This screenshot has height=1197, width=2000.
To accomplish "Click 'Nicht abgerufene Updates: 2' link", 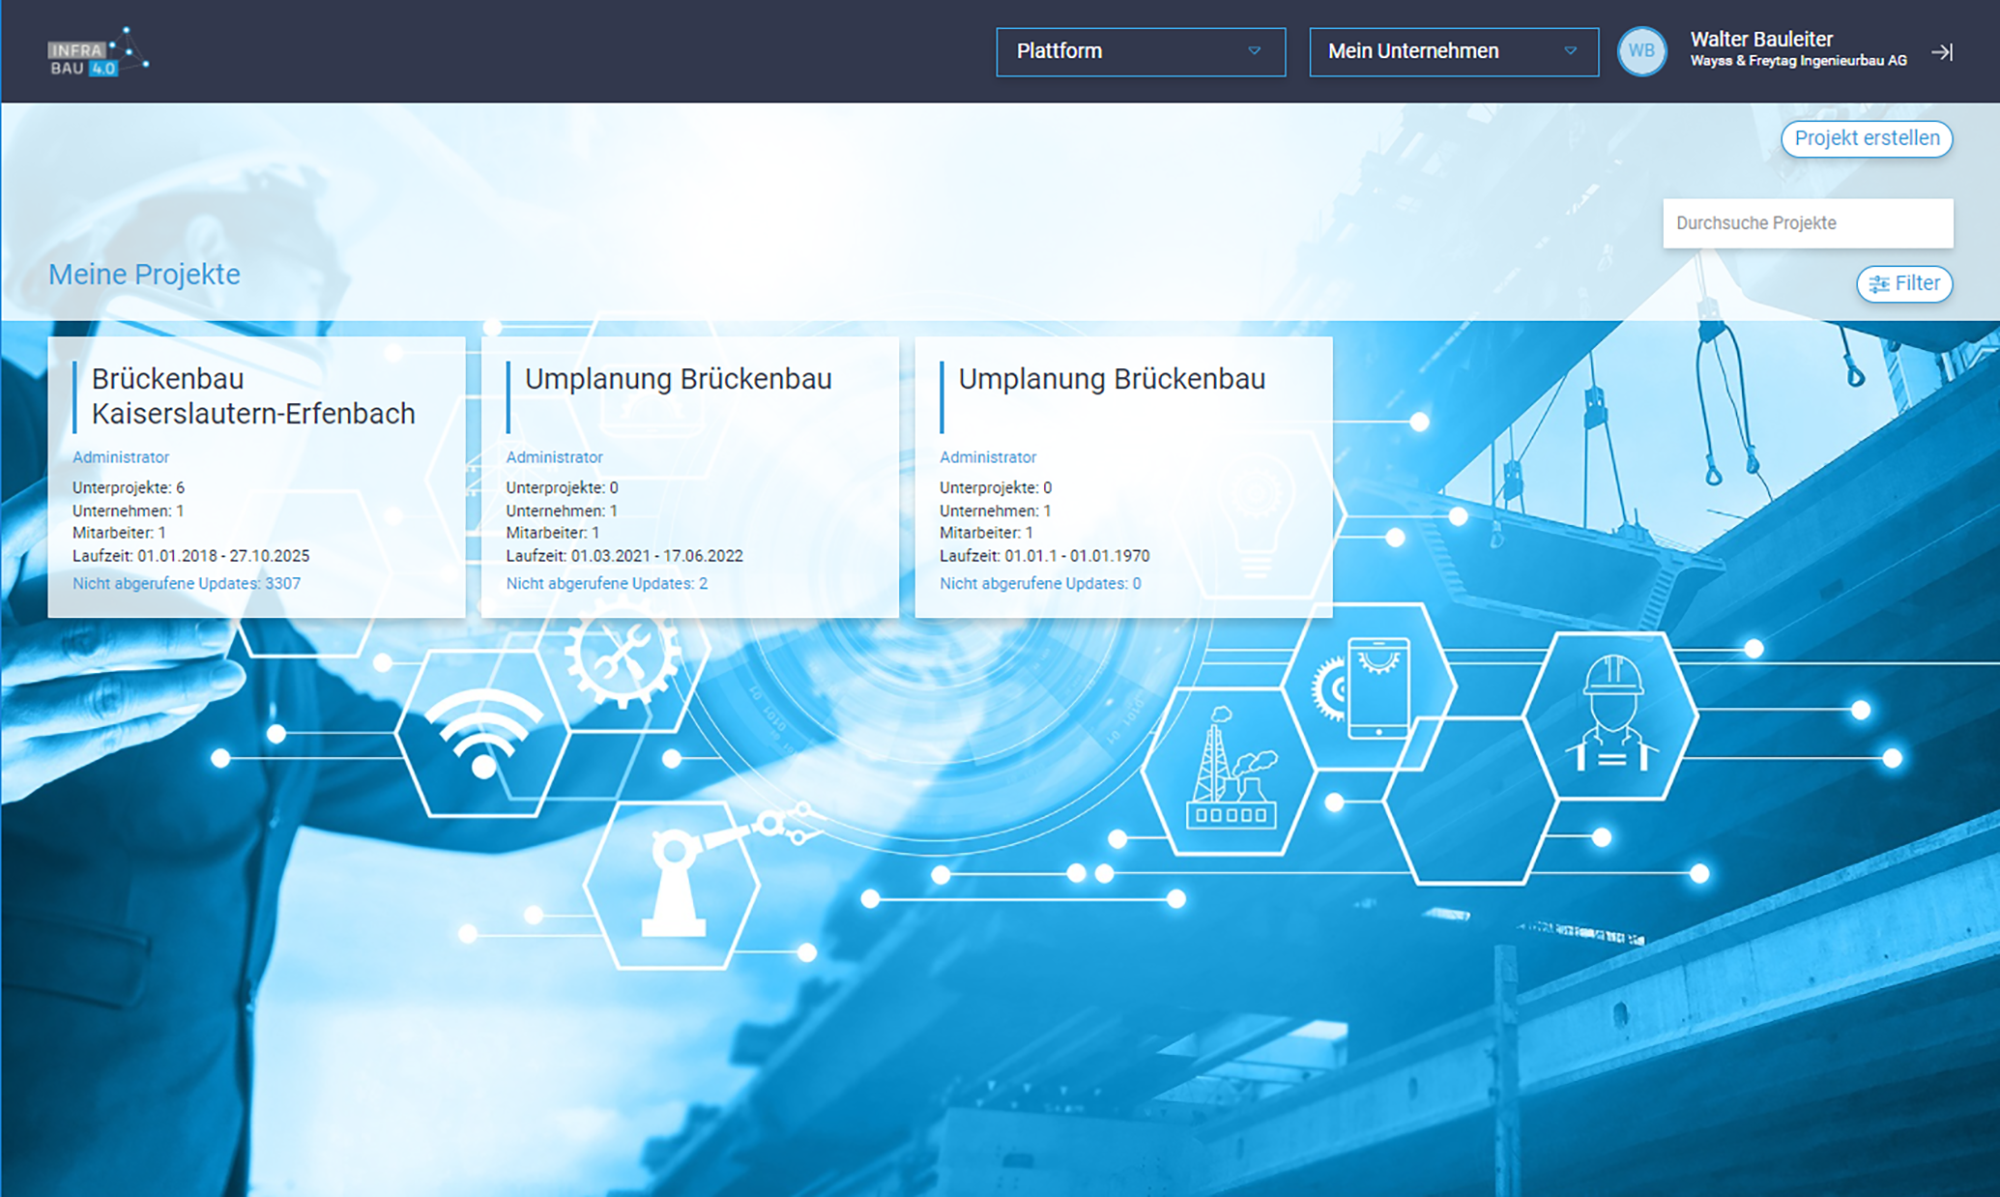I will coord(606,583).
